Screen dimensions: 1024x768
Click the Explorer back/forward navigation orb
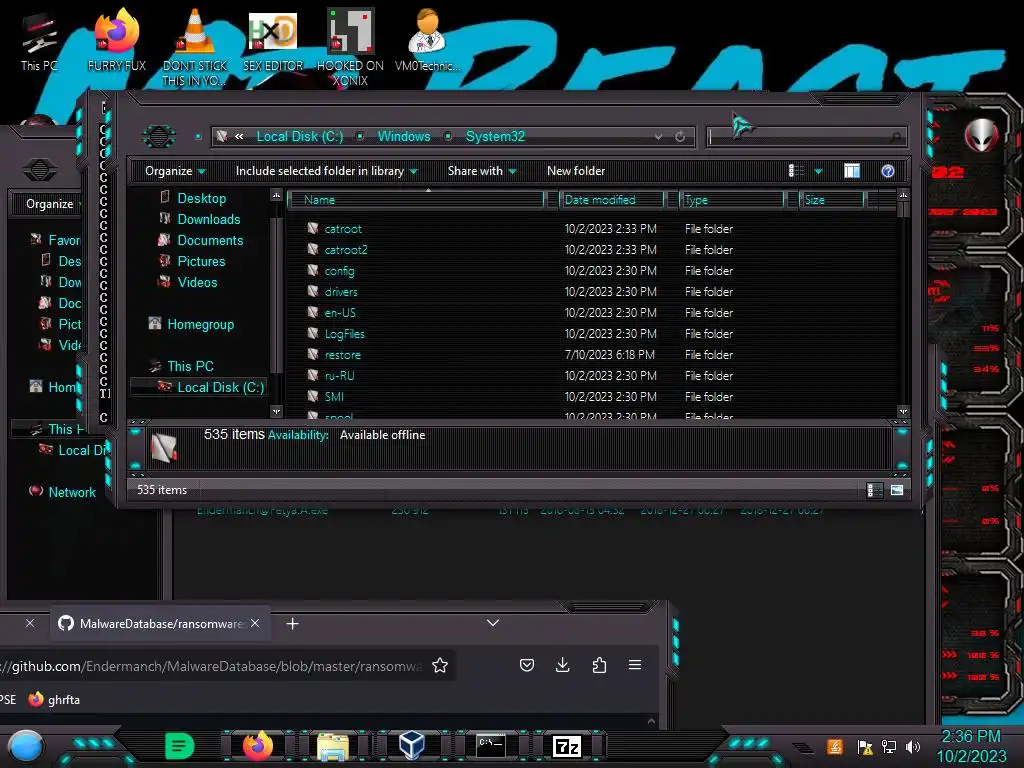click(159, 136)
